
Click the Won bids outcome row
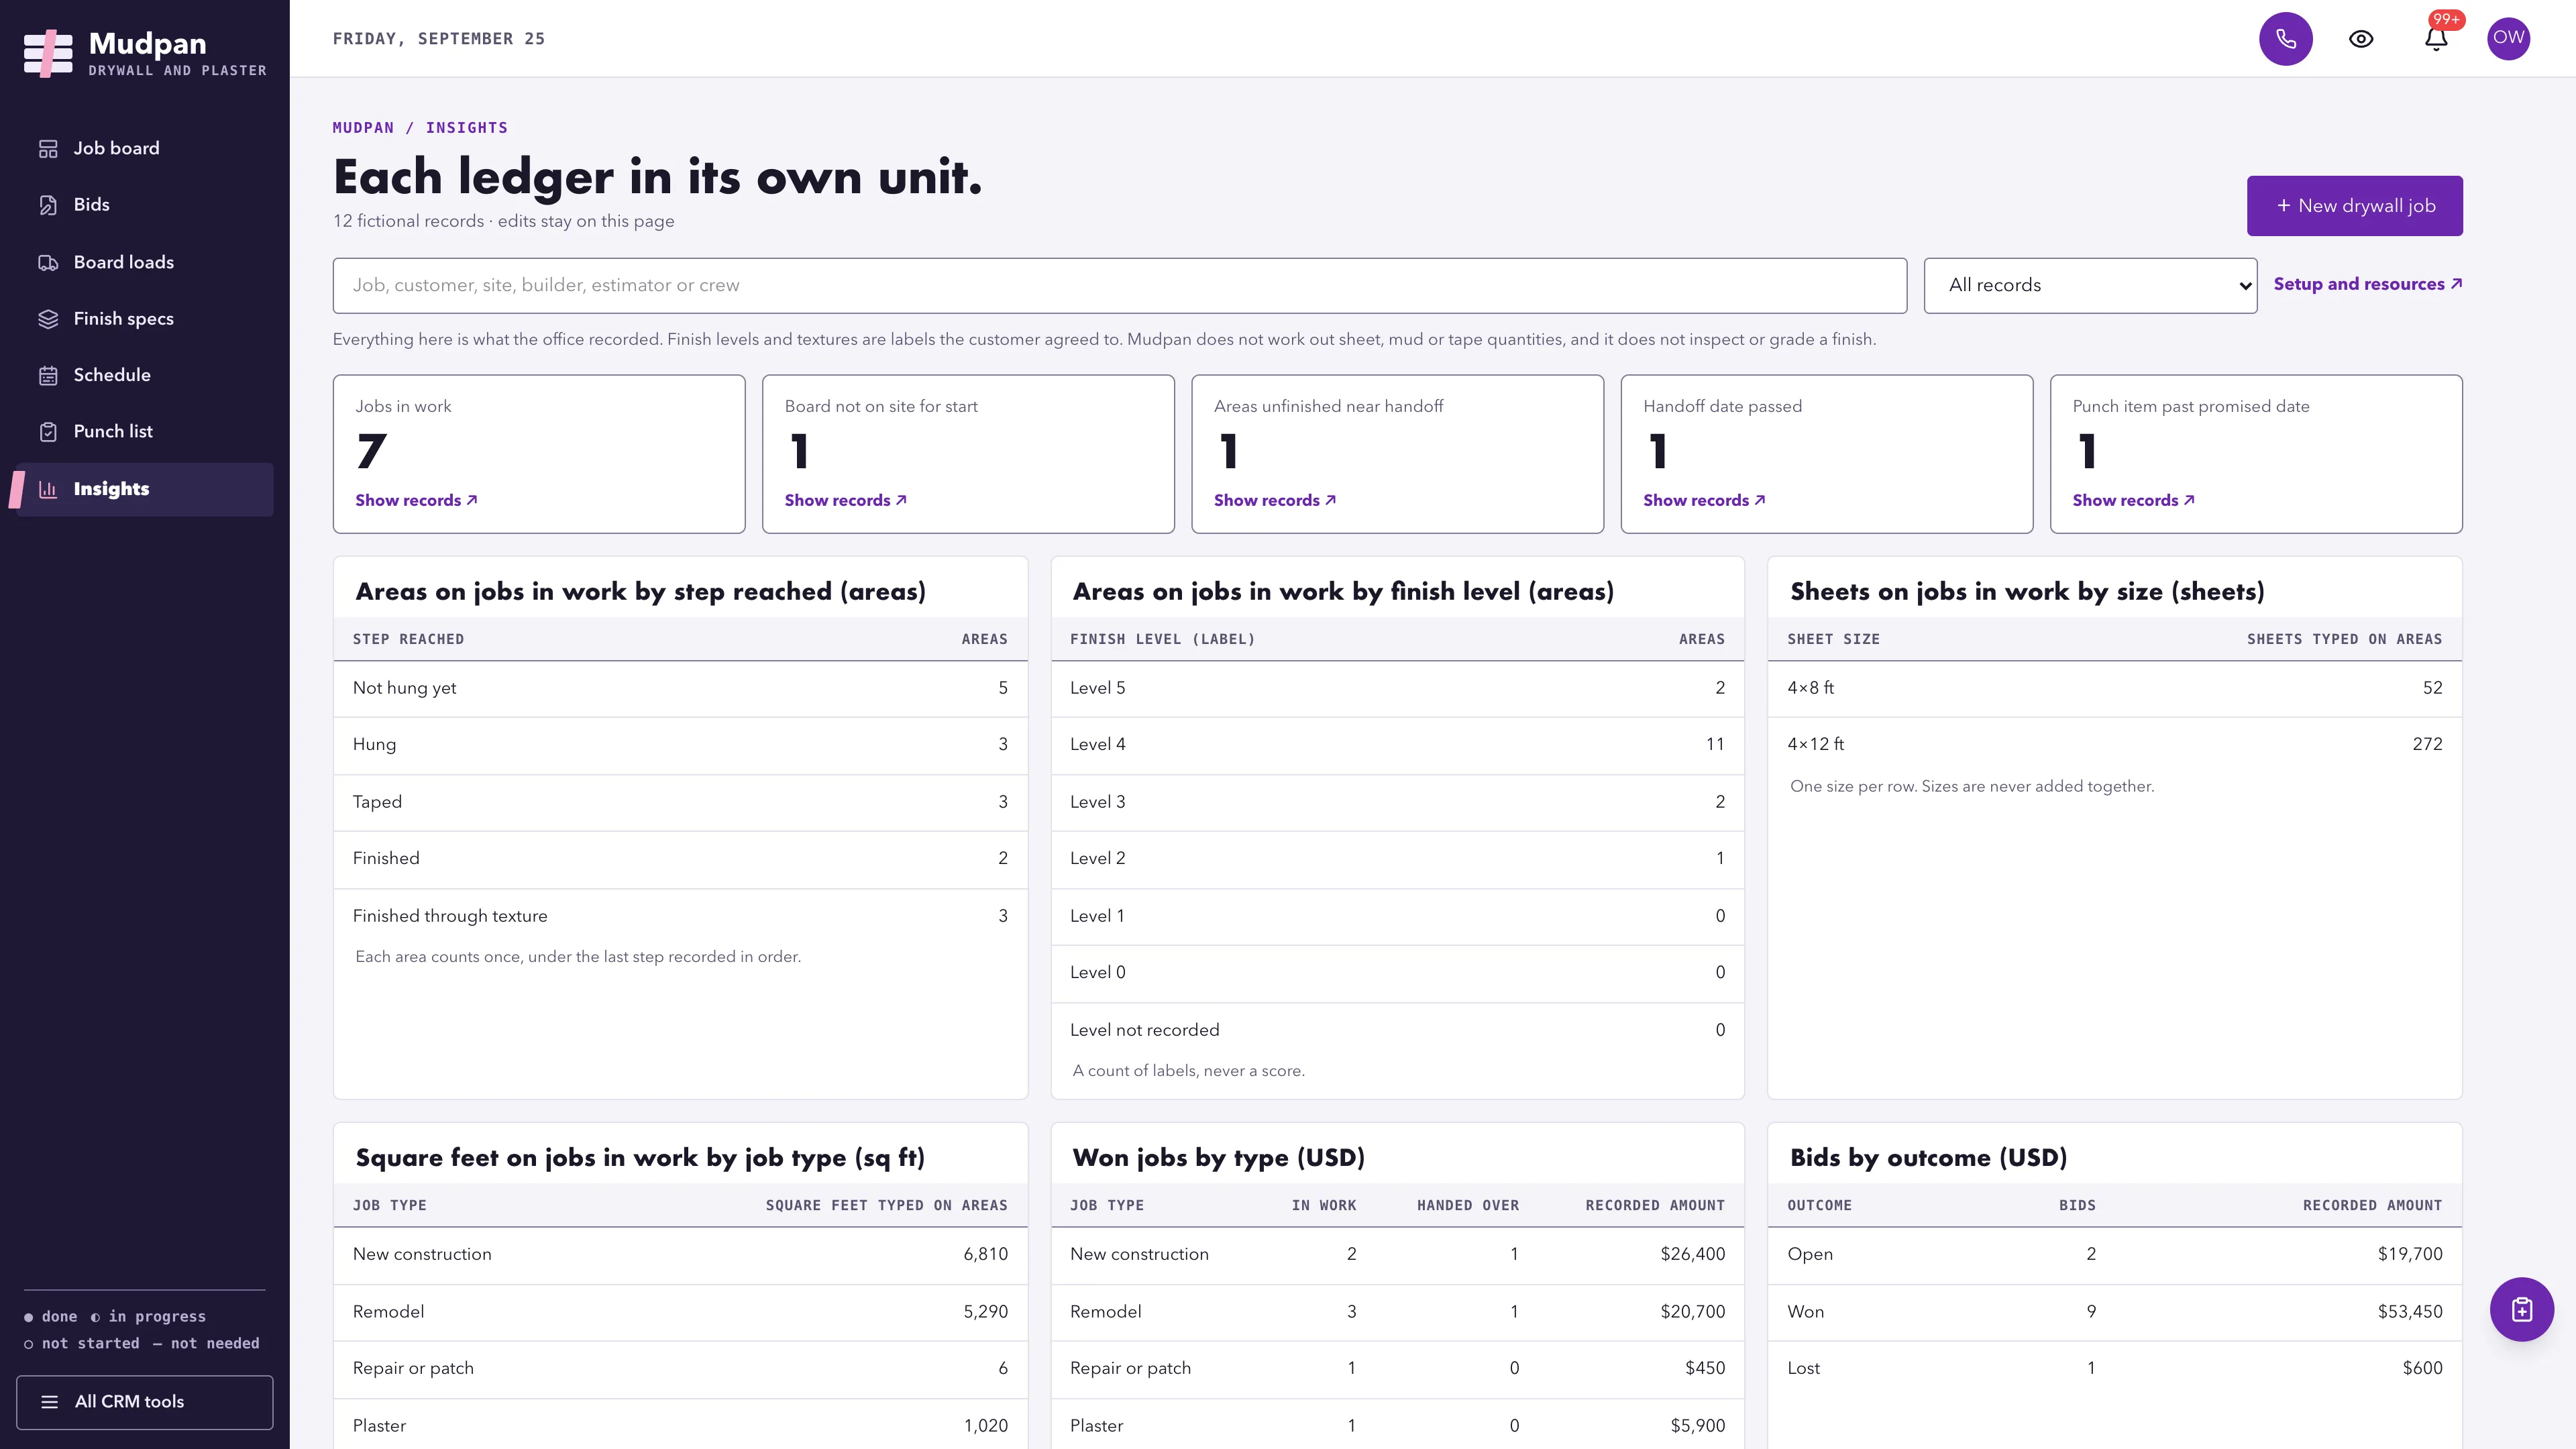2114,1312
